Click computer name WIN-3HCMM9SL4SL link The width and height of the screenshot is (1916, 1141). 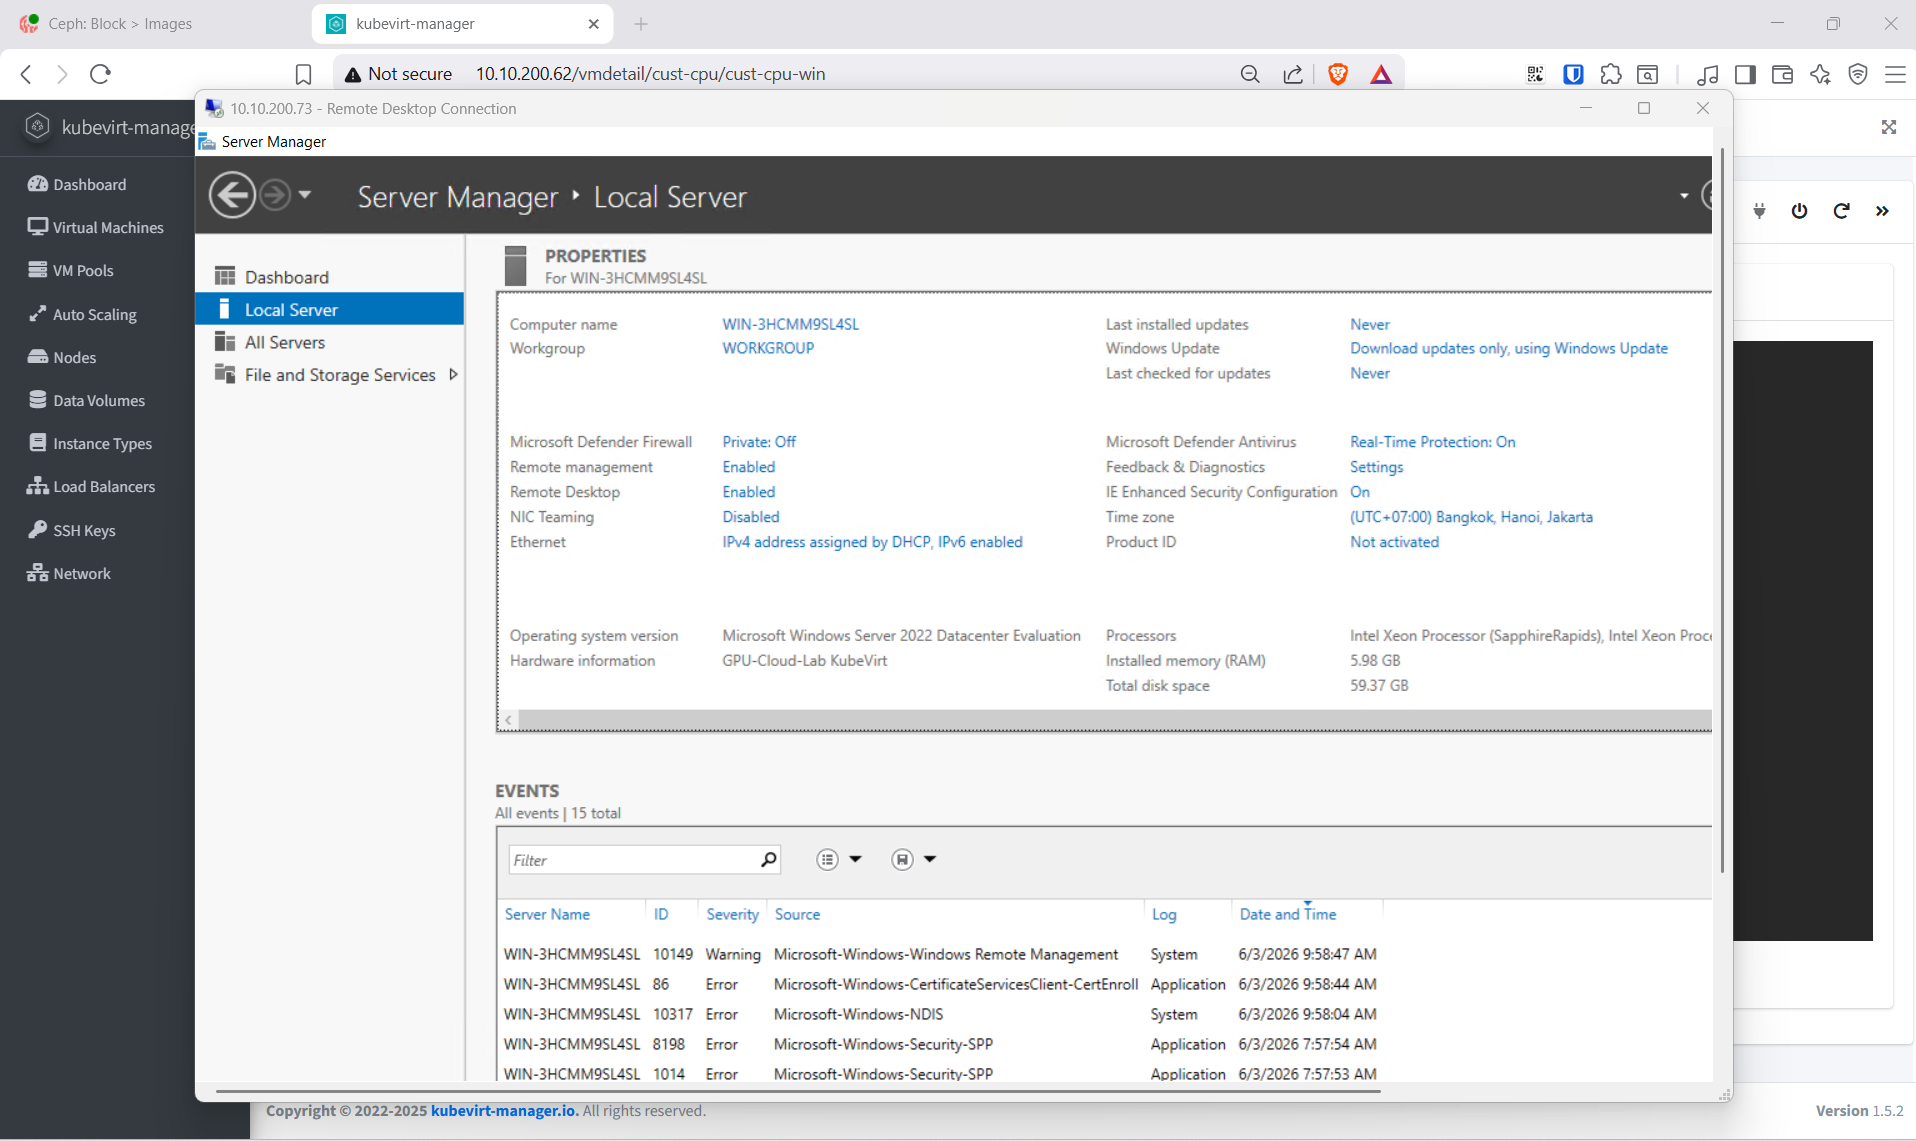coord(790,324)
